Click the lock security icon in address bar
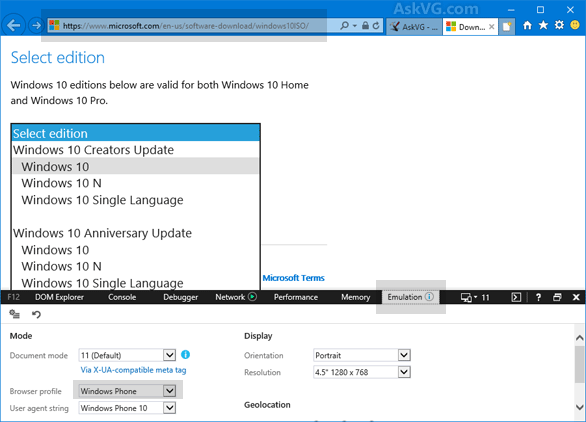The height and width of the screenshot is (422, 586). coord(366,26)
